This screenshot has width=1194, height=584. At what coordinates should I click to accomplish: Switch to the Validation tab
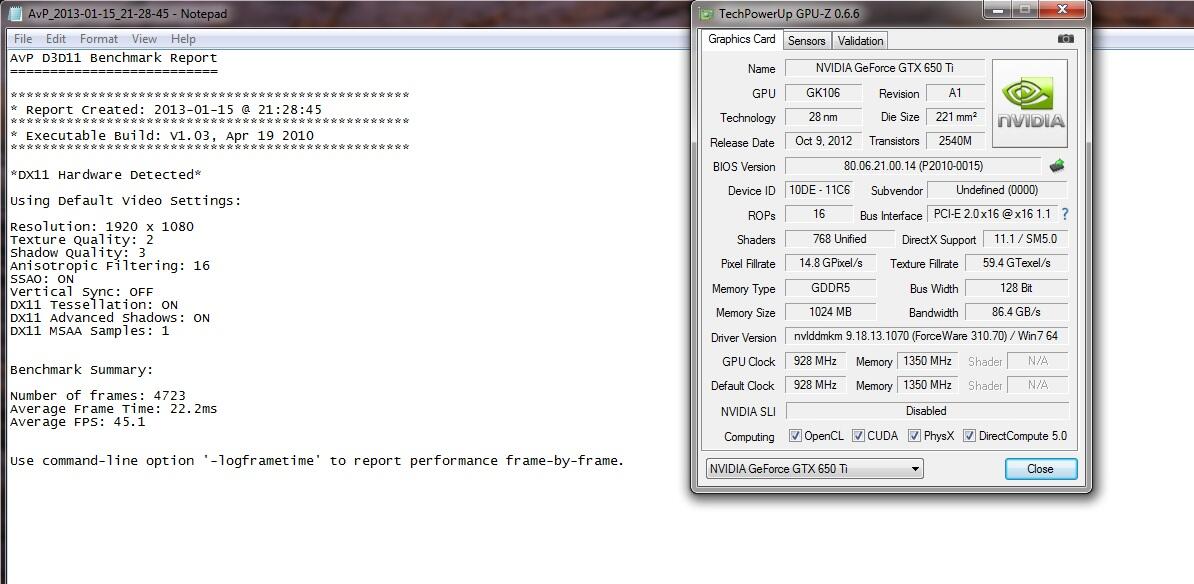(x=860, y=41)
